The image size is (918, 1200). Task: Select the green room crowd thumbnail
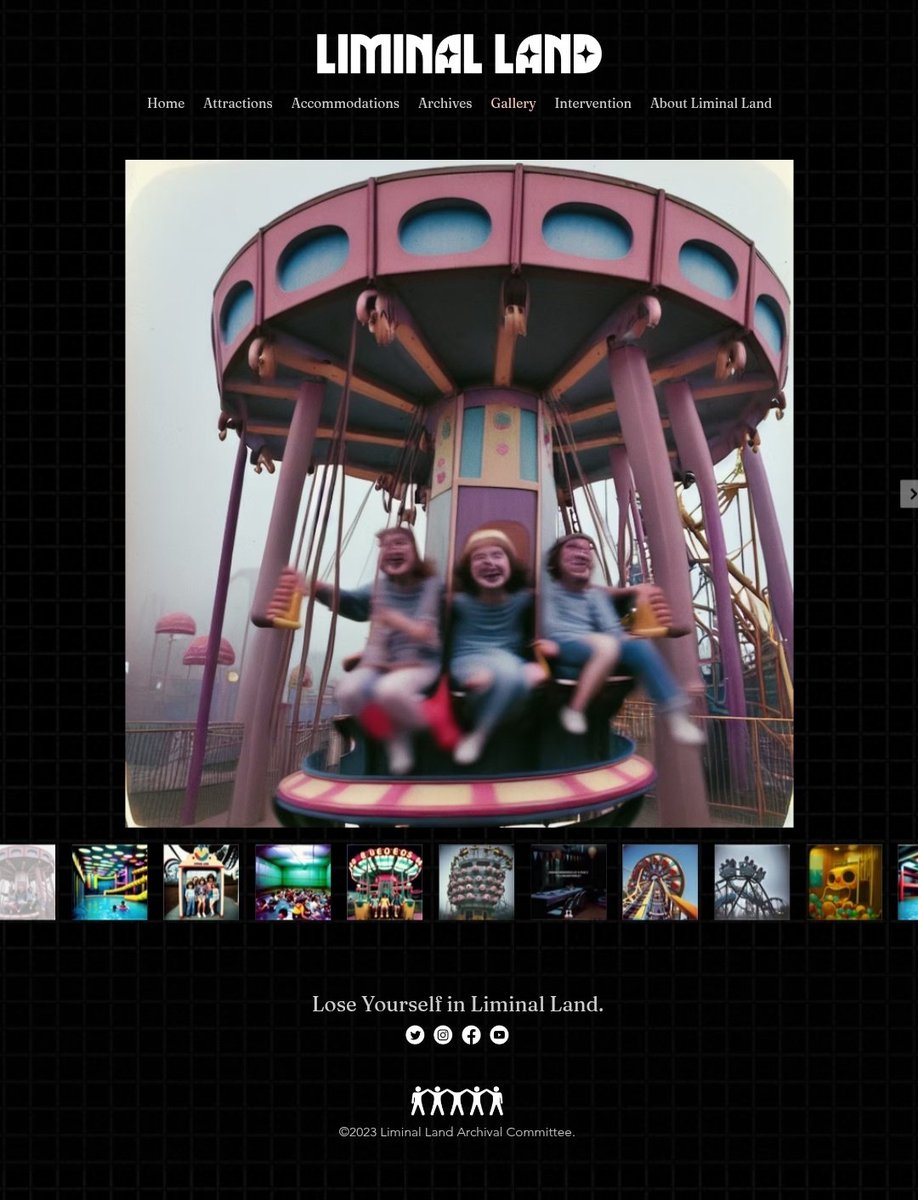click(293, 882)
